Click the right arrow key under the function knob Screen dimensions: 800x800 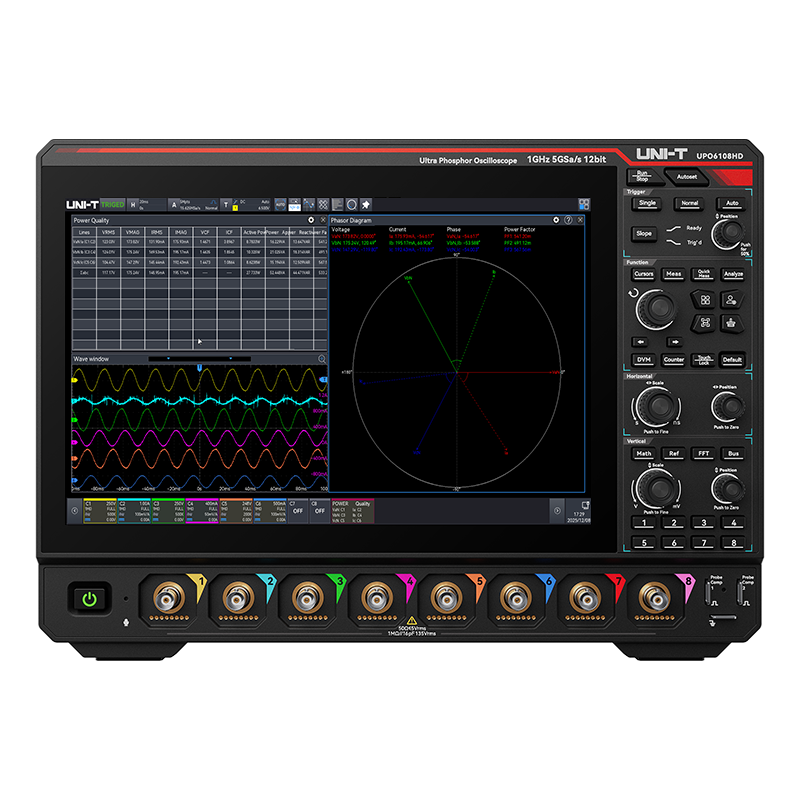tap(674, 342)
